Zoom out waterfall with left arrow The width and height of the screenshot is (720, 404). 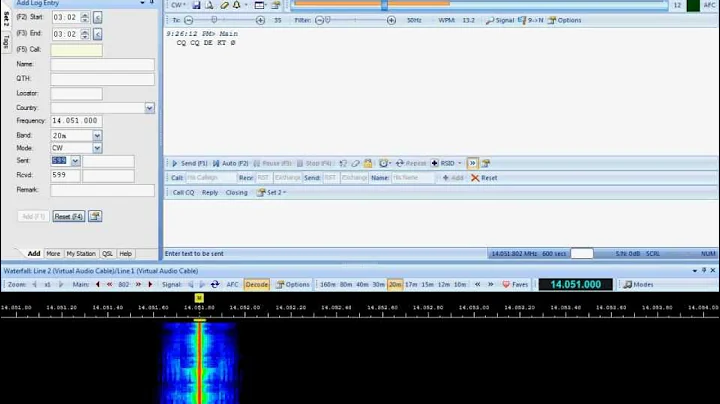coord(34,285)
